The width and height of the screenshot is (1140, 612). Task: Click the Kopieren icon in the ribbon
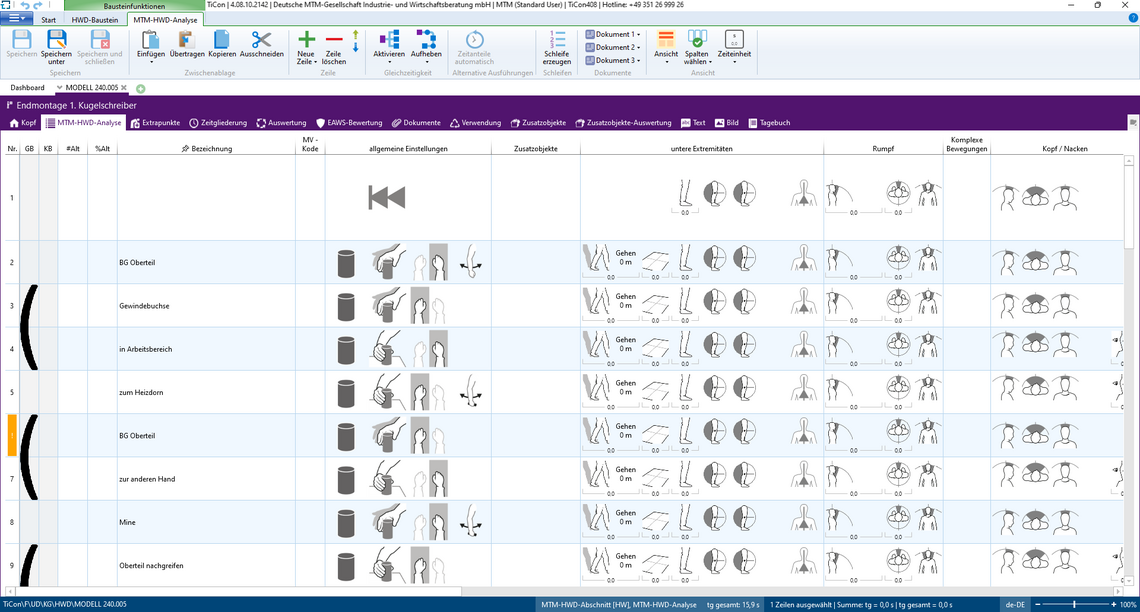pyautogui.click(x=222, y=40)
